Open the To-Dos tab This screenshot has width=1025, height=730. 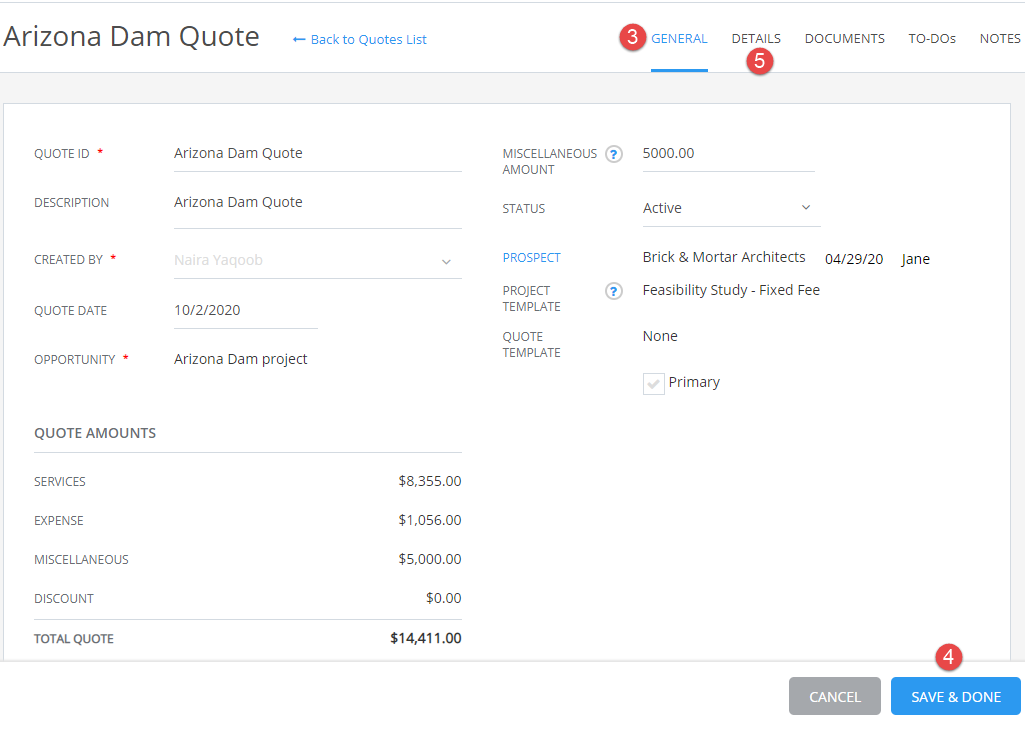tap(932, 39)
